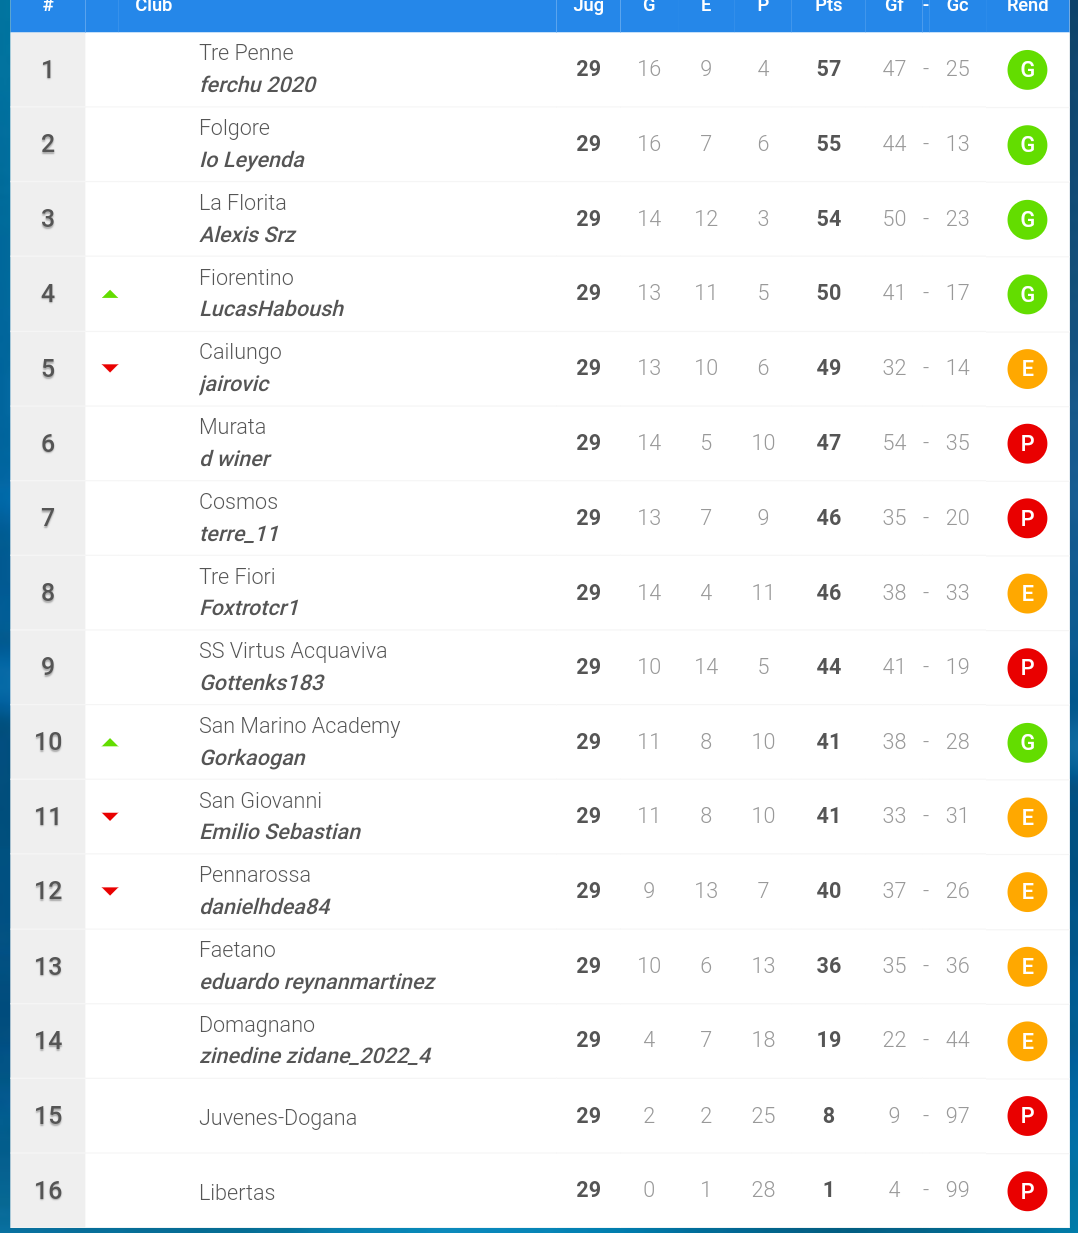
Task: Select position 9 row number cell
Action: [x=48, y=667]
